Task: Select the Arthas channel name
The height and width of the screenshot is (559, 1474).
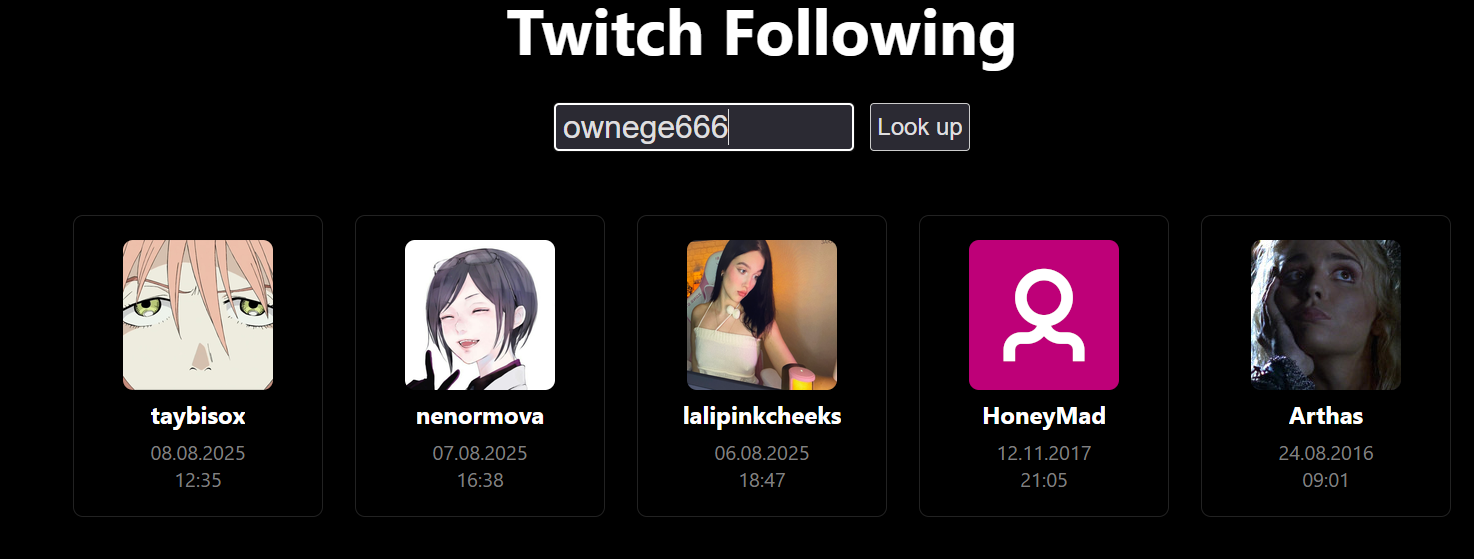Action: point(1326,416)
